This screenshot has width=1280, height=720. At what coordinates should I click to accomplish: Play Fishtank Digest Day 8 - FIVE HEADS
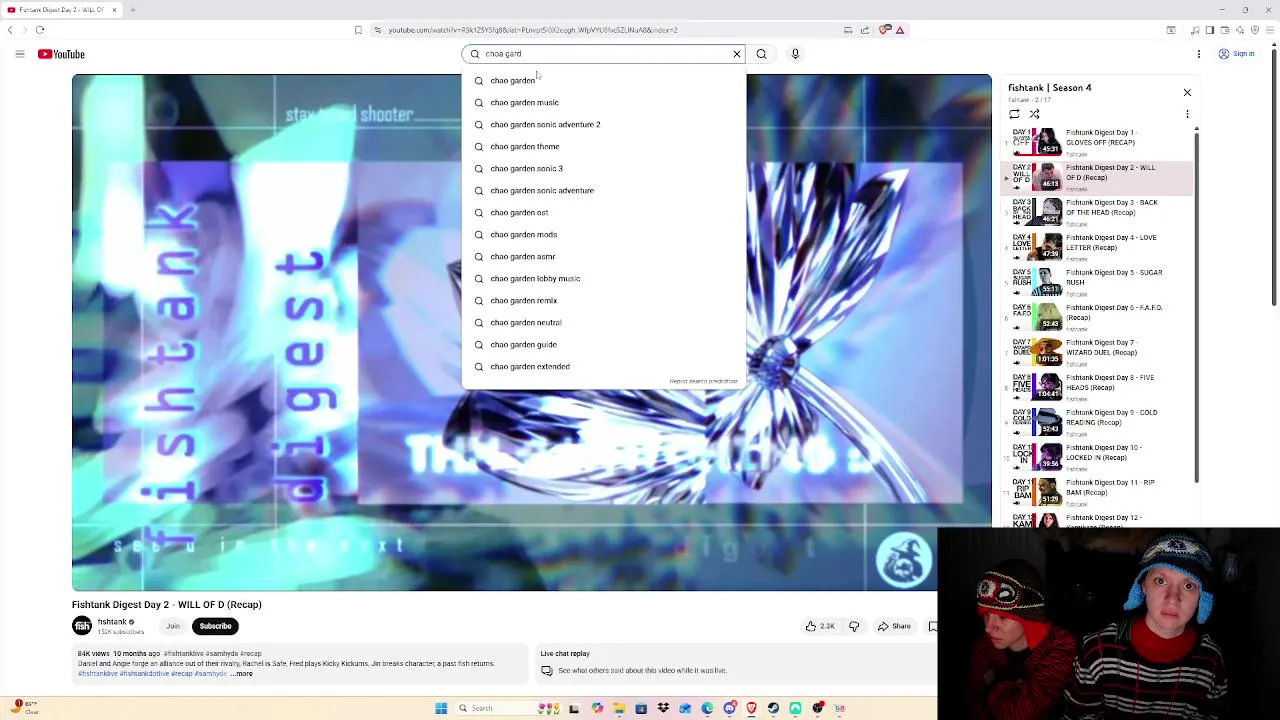[1098, 386]
